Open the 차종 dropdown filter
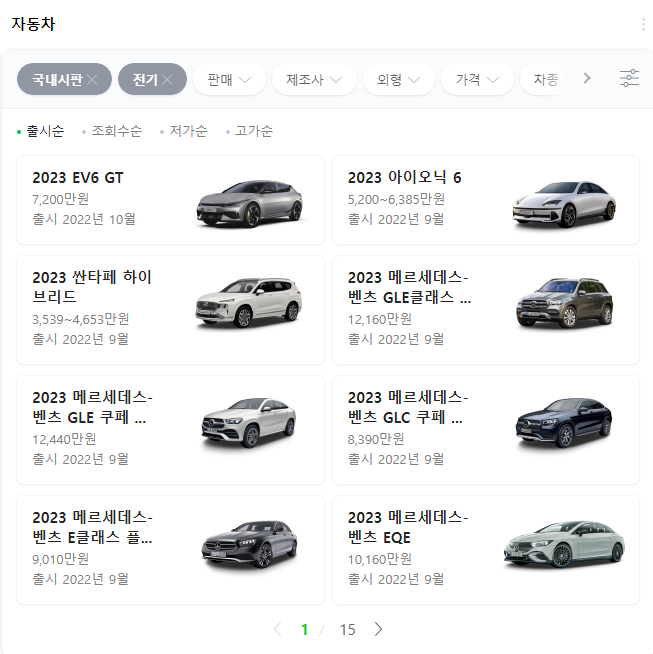Image resolution: width=653 pixels, height=654 pixels. [x=545, y=79]
